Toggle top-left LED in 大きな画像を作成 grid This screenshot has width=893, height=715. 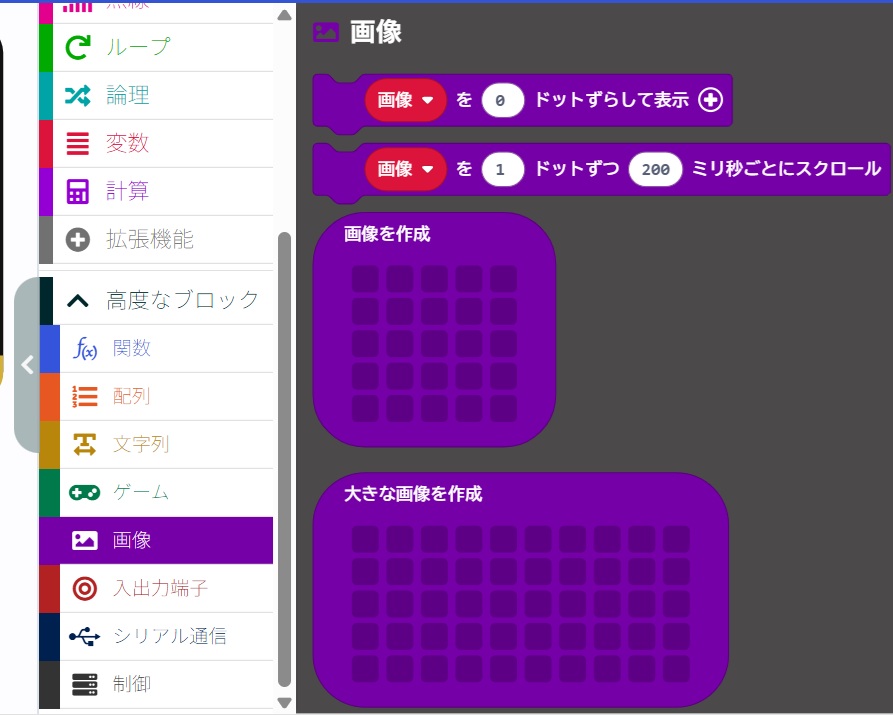pyautogui.click(x=365, y=539)
